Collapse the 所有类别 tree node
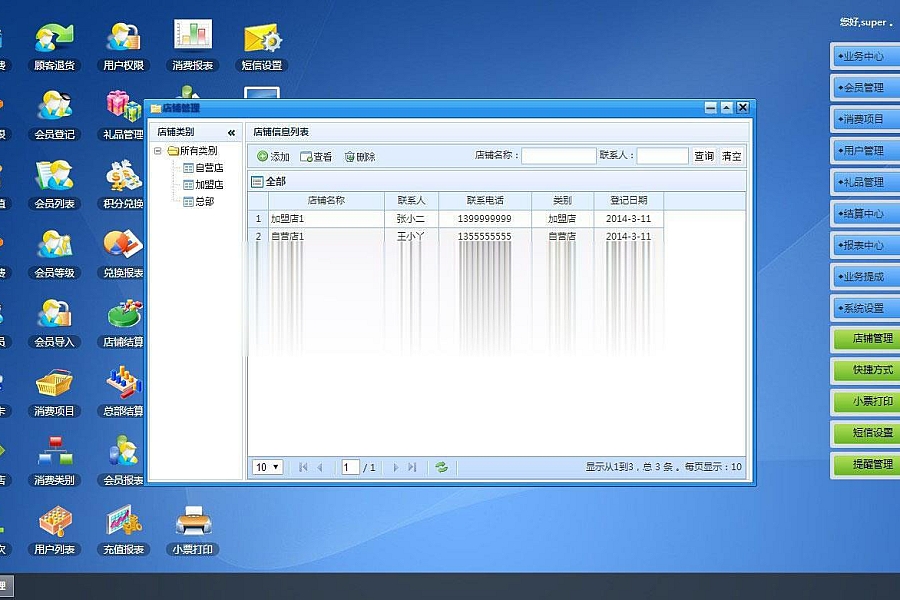 click(x=158, y=151)
